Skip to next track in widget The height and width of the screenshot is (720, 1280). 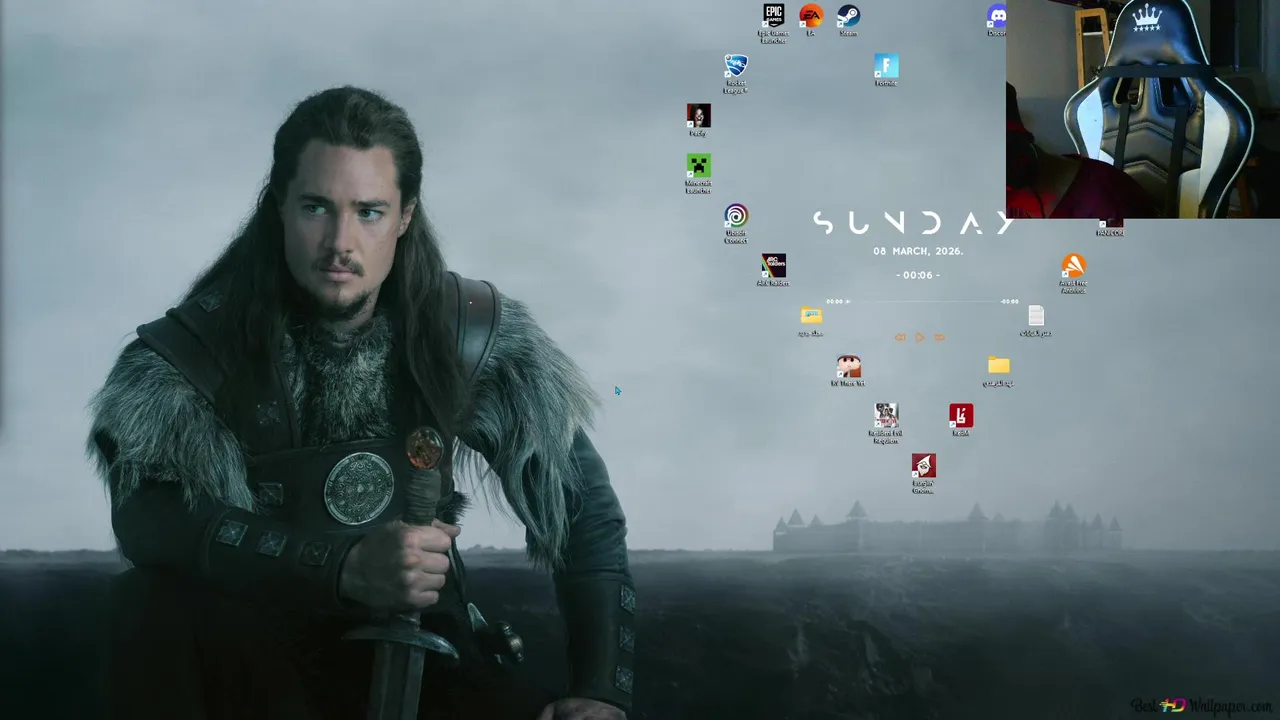click(939, 337)
